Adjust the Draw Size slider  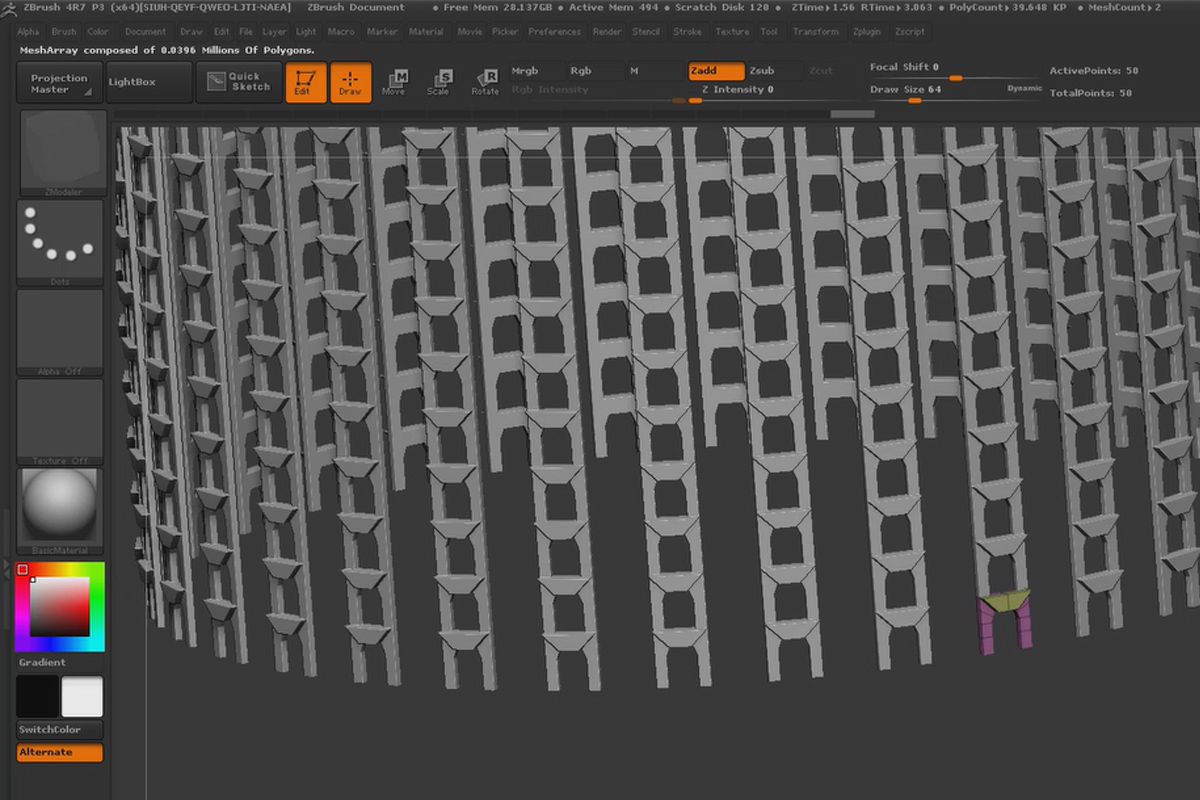tap(913, 99)
